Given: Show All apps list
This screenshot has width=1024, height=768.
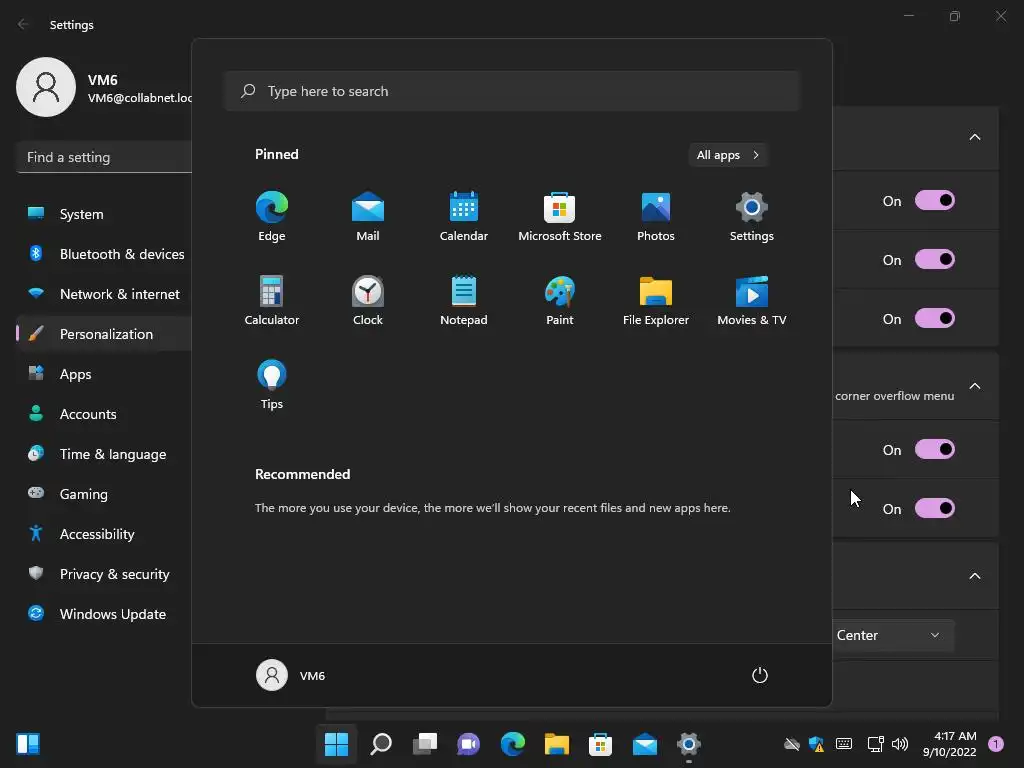Looking at the screenshot, I should [x=728, y=155].
